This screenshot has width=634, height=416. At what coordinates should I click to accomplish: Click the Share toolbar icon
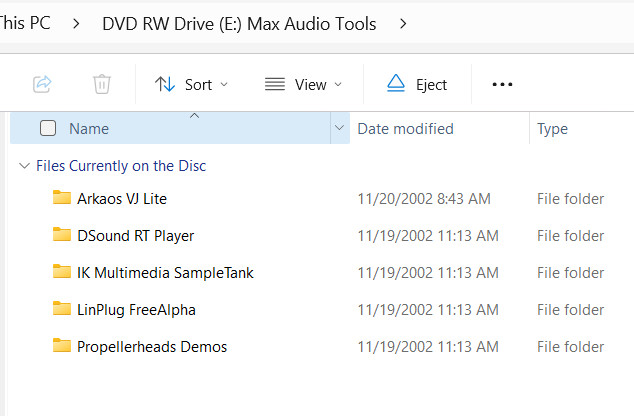pos(42,84)
